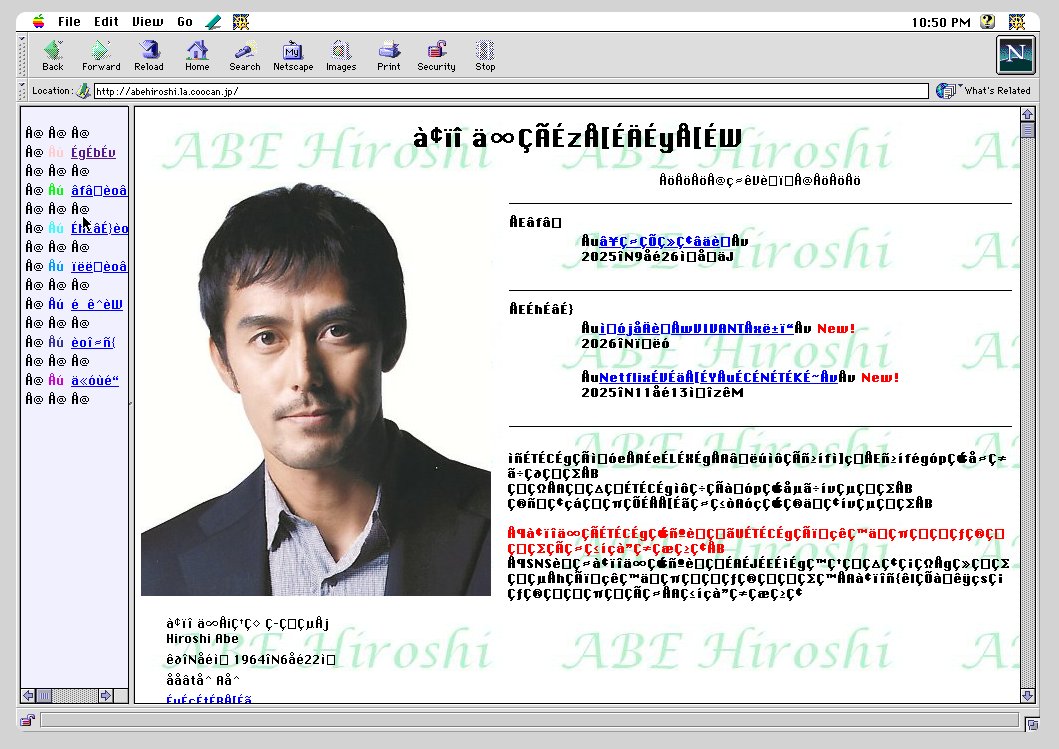Image resolution: width=1059 pixels, height=749 pixels.
Task: Click the menu bar clock 10:50 PM
Action: coord(941,22)
